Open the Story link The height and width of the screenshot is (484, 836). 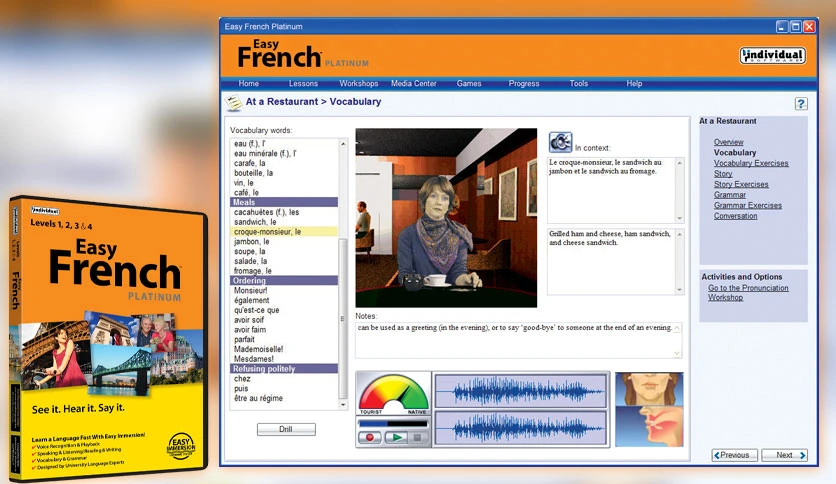click(x=723, y=174)
